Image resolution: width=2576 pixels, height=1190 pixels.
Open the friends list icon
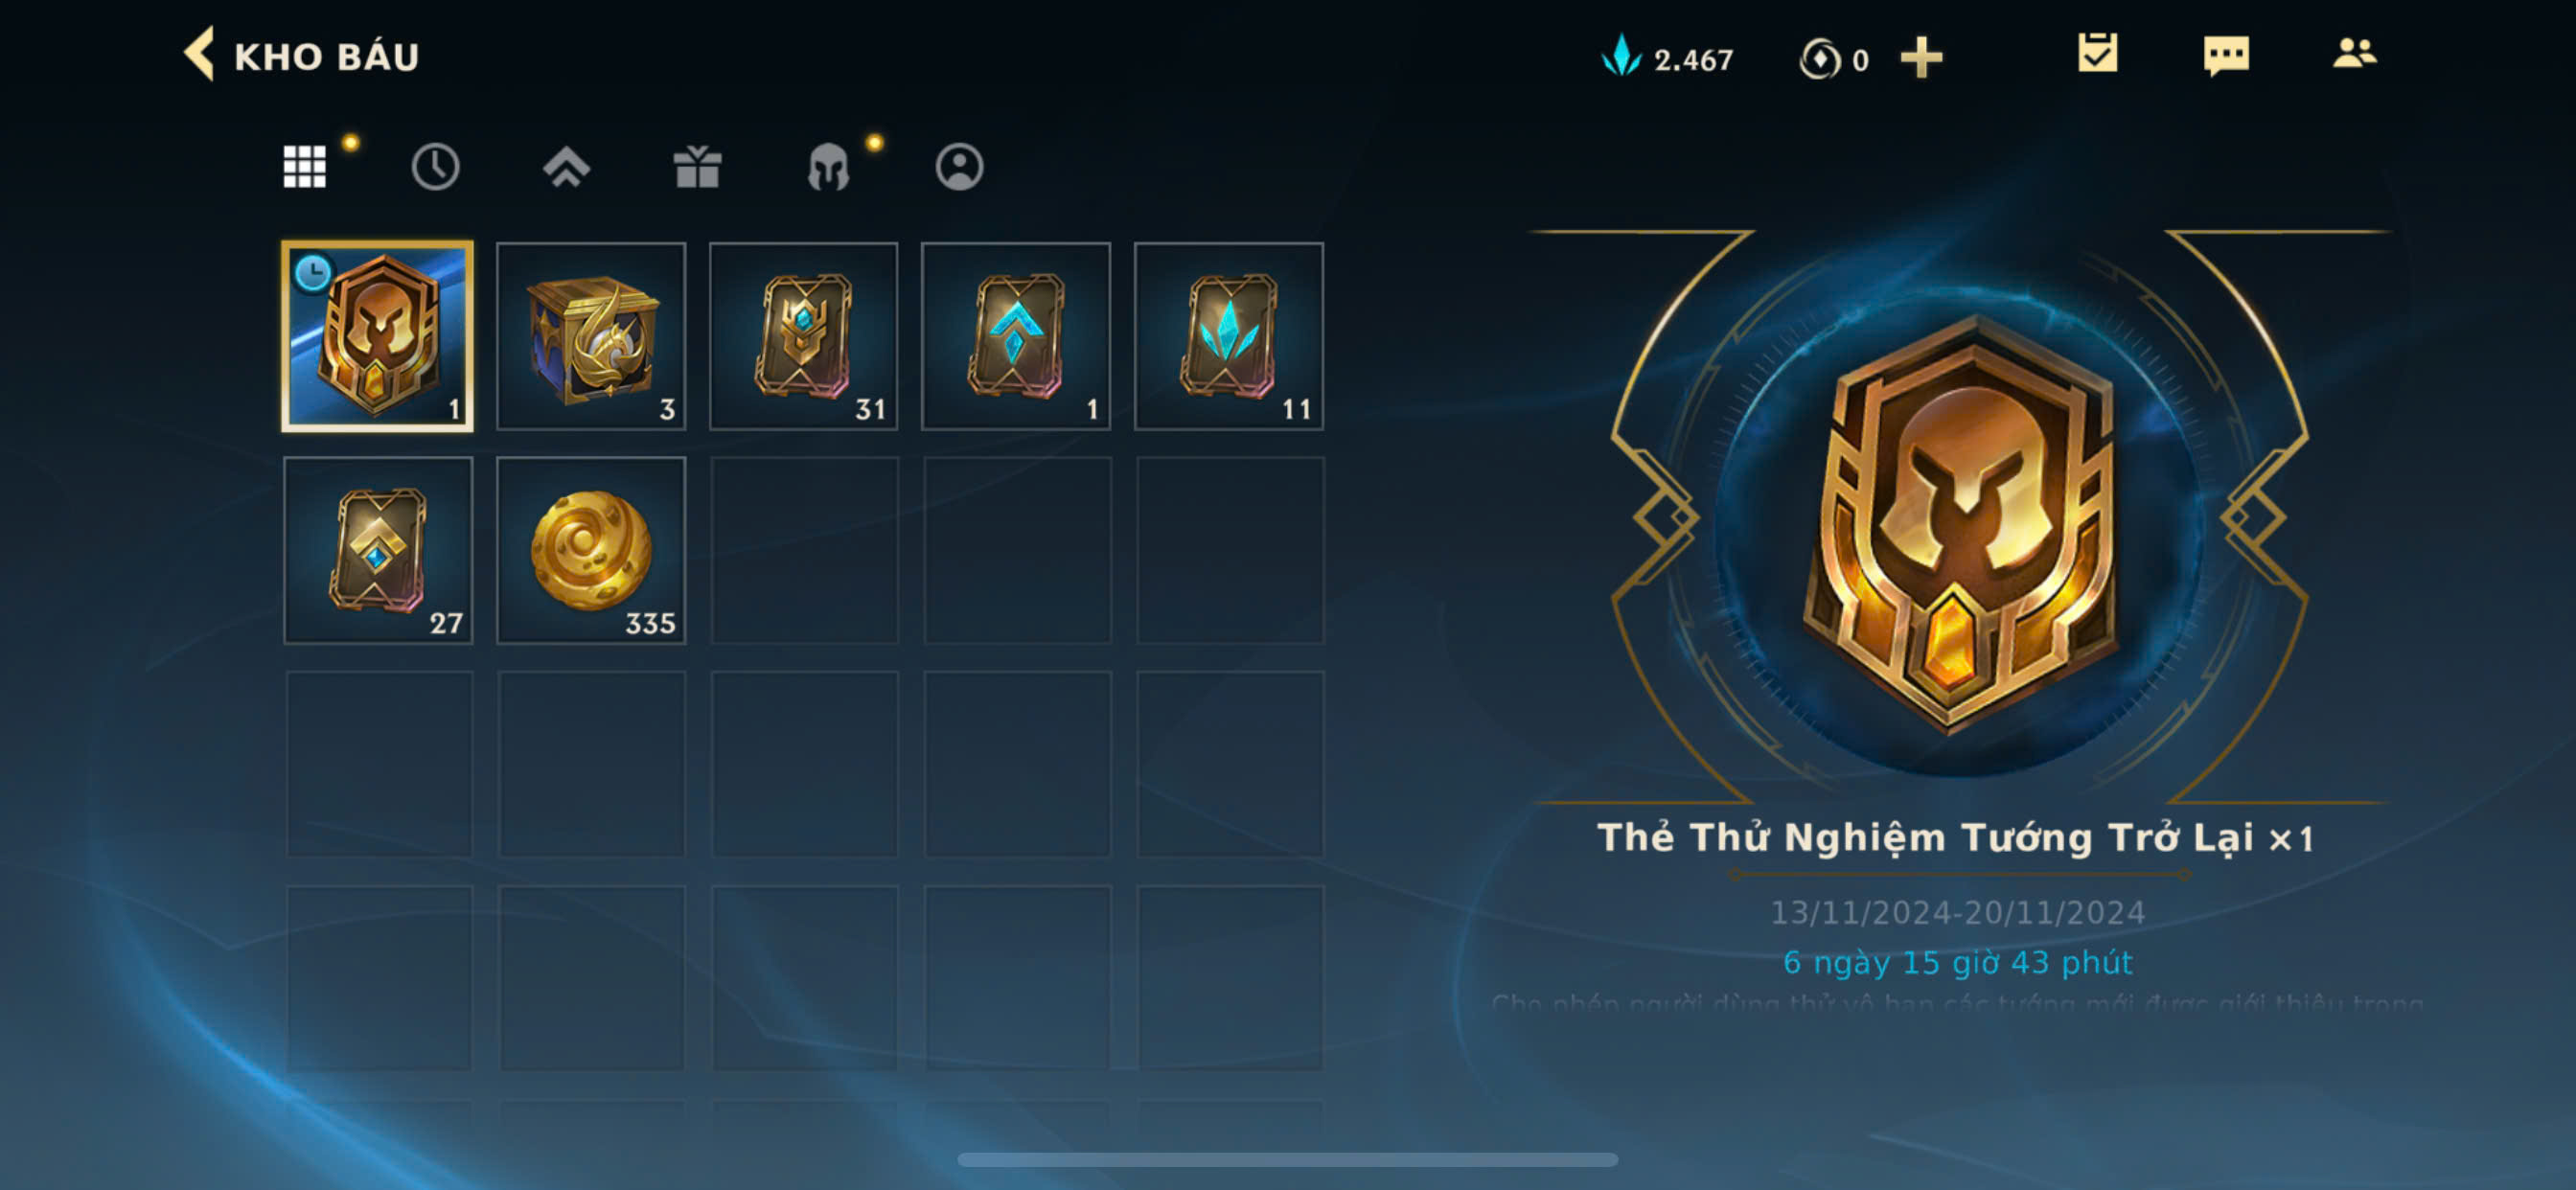point(2354,53)
